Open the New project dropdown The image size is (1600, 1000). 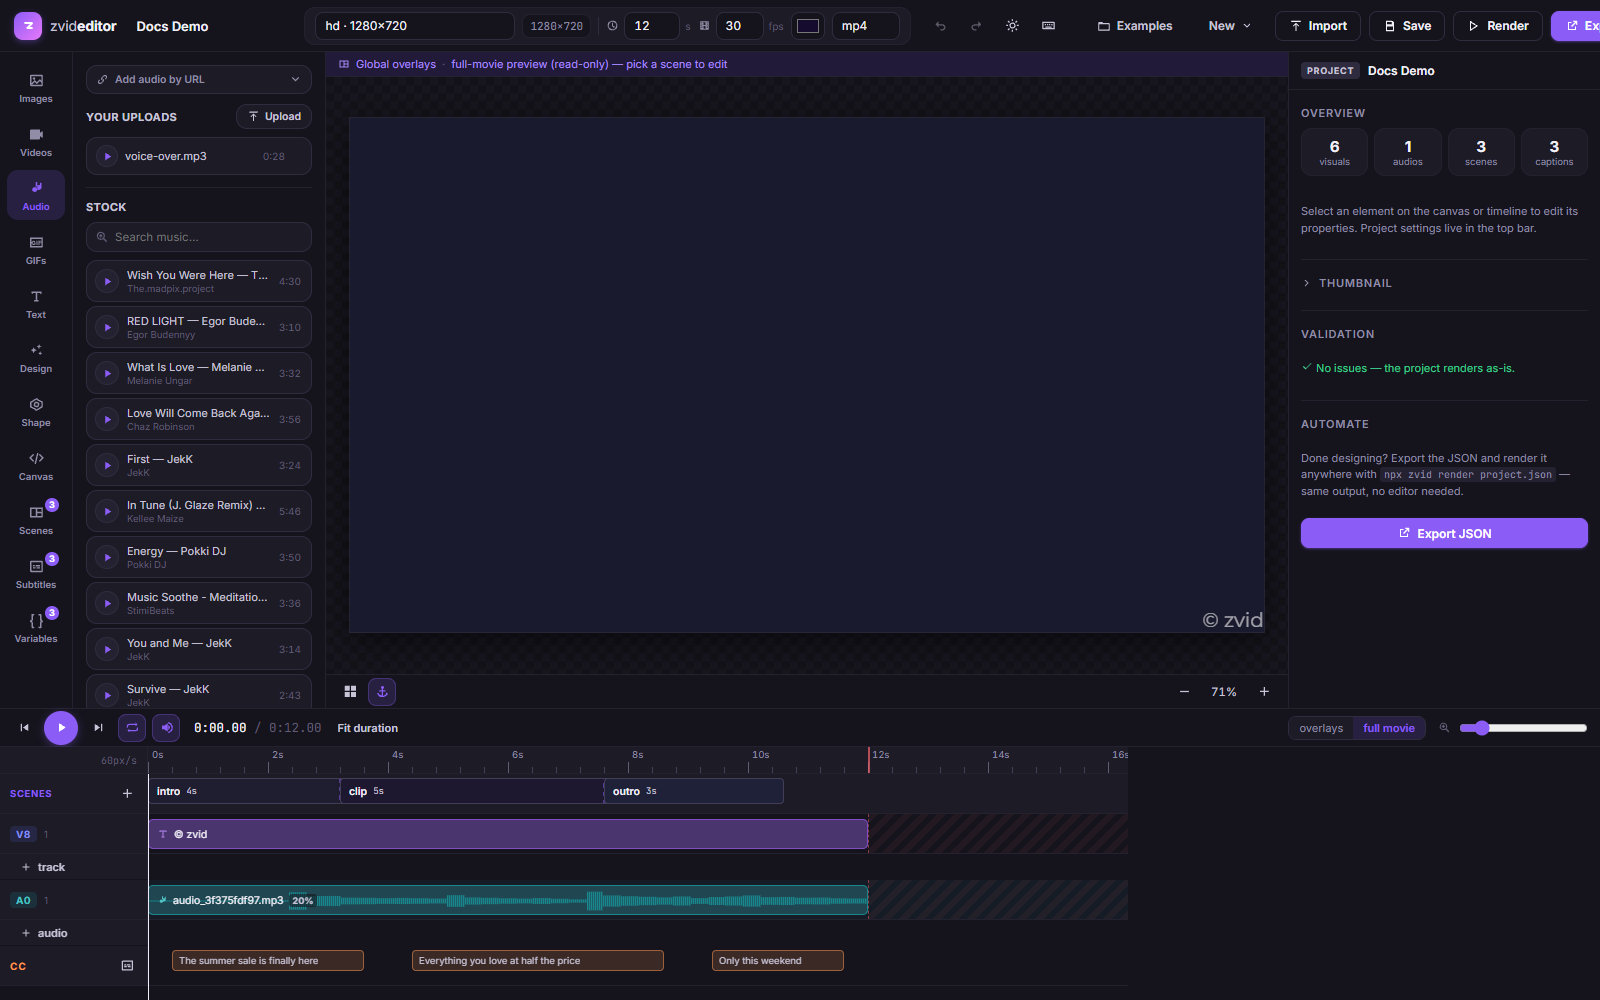[x=1229, y=26]
